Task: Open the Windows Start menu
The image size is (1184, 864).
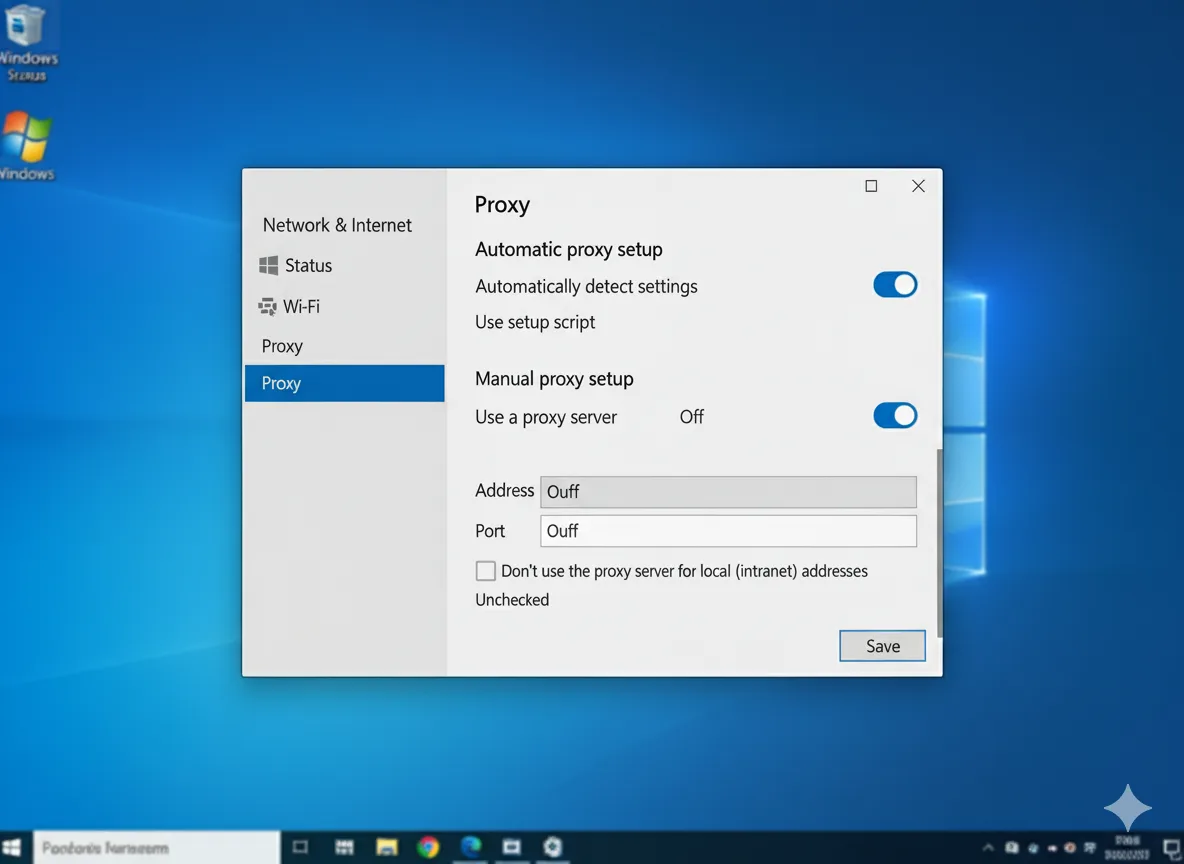Action: 13,848
